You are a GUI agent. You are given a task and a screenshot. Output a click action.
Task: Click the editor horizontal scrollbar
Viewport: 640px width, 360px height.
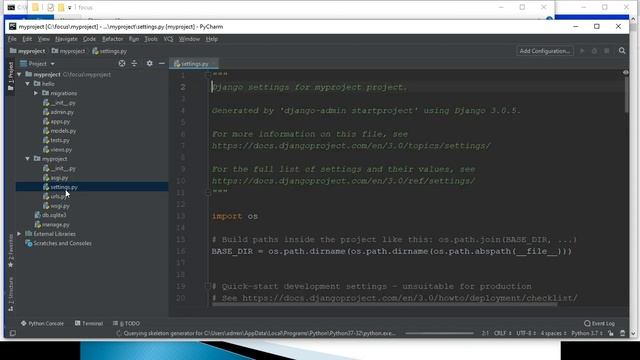(x=384, y=304)
